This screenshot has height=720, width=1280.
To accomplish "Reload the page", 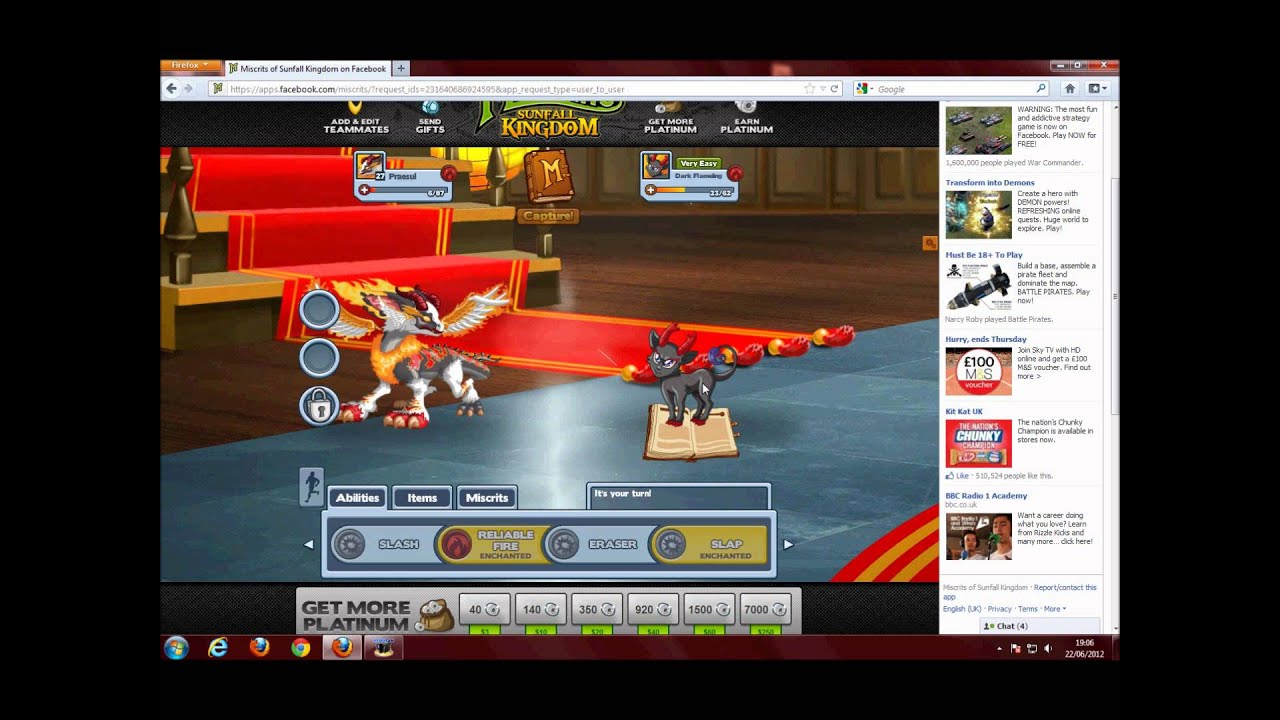I will pyautogui.click(x=834, y=89).
